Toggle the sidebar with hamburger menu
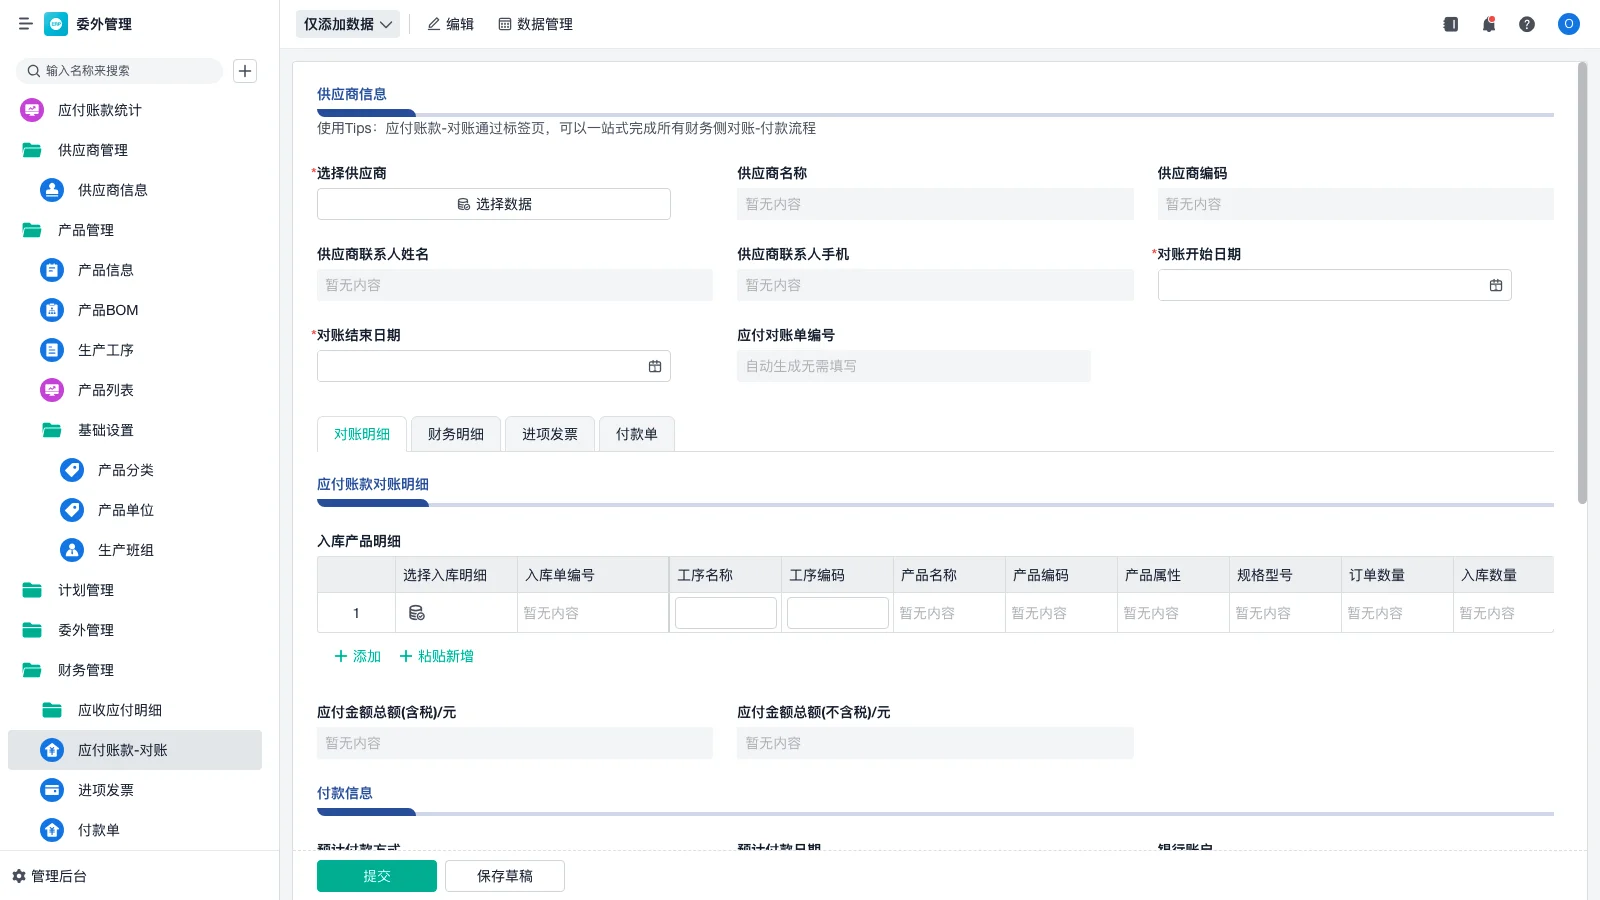 (x=26, y=23)
